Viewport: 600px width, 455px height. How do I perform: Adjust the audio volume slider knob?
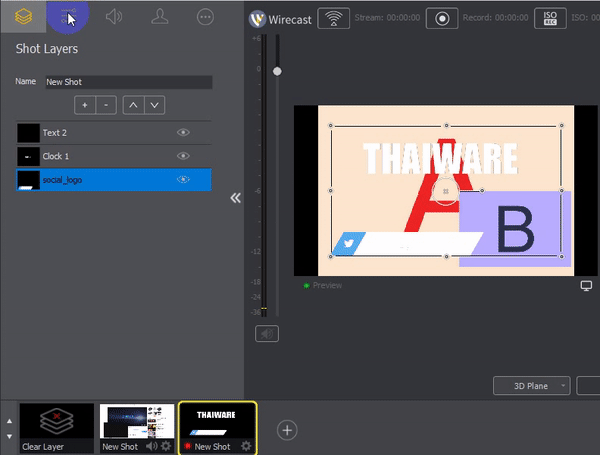click(x=277, y=71)
